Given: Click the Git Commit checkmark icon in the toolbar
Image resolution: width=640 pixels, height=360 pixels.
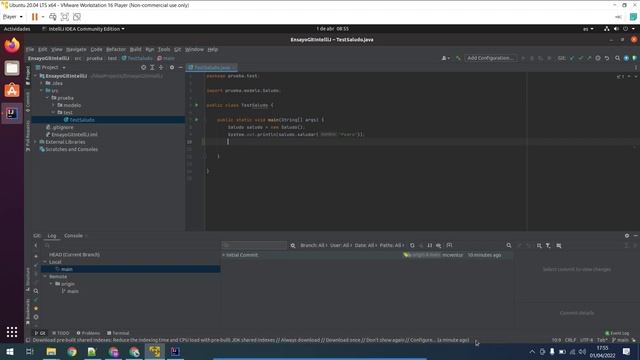Looking at the screenshot, I should tap(580, 58).
